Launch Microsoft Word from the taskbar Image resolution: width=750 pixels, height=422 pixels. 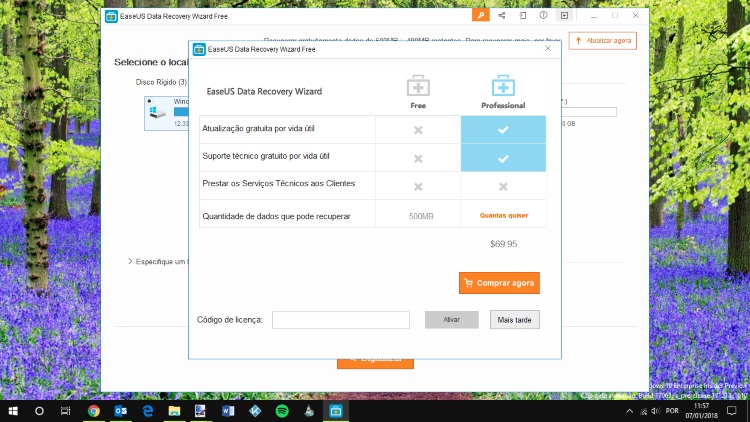tap(228, 411)
